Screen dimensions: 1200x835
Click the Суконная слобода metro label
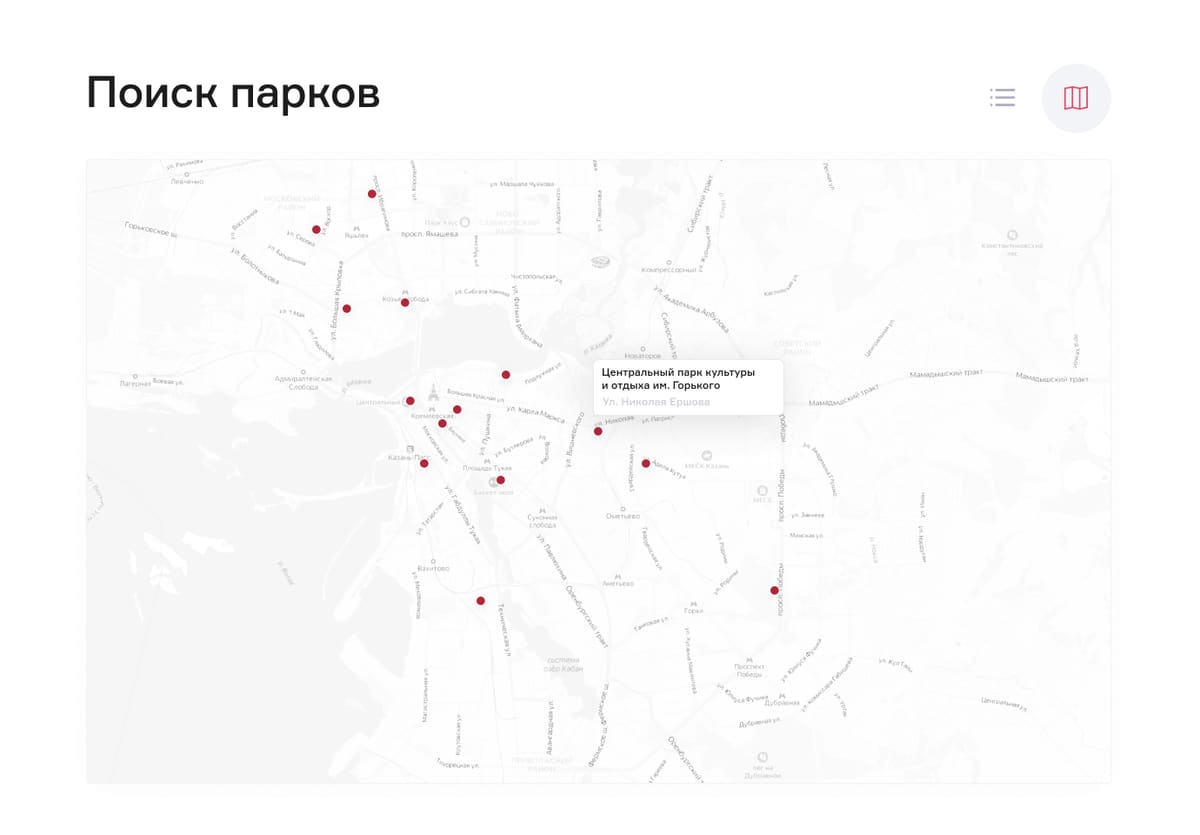(542, 521)
